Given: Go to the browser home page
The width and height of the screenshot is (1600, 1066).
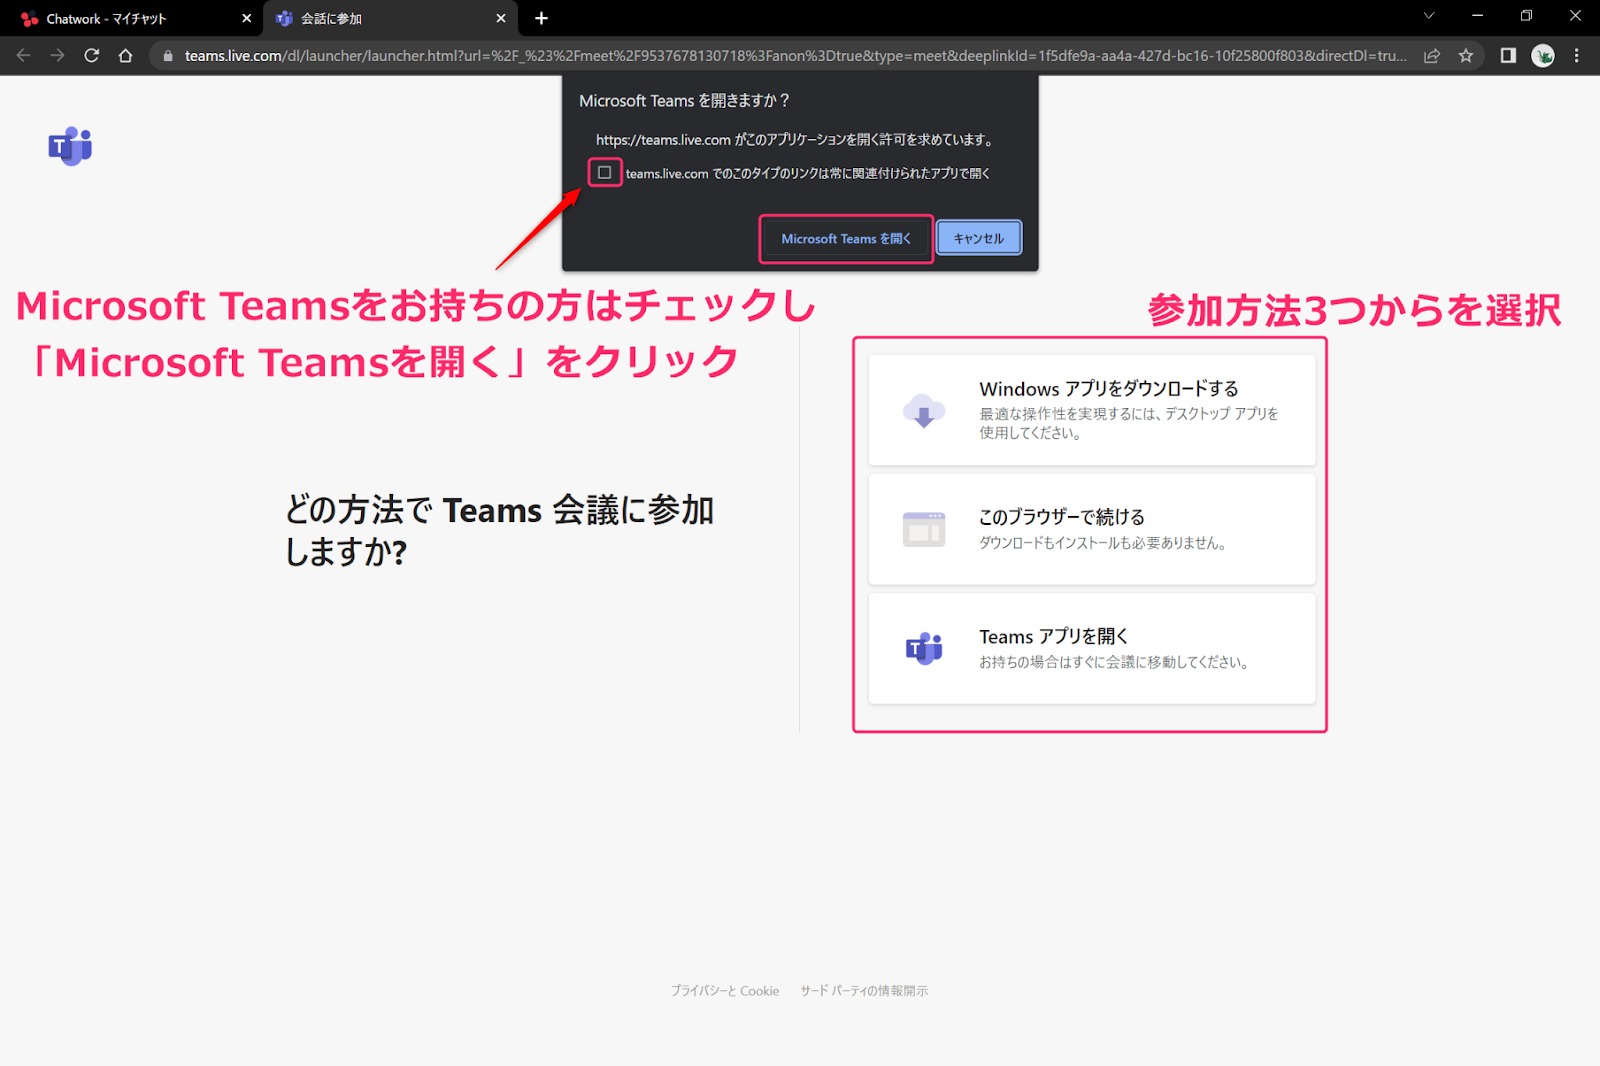Looking at the screenshot, I should click(125, 56).
